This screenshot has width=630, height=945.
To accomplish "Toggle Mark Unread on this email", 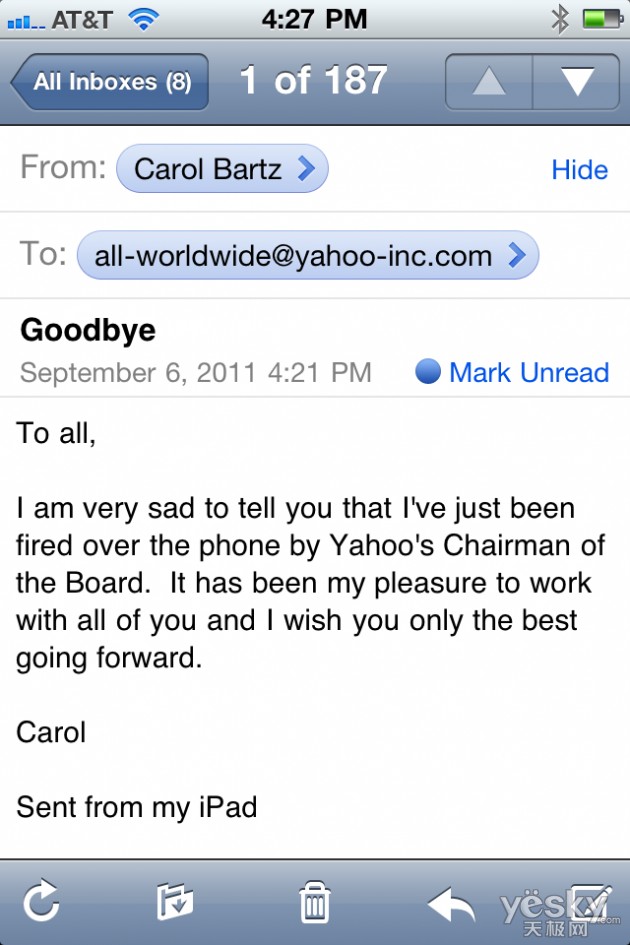I will coord(529,372).
